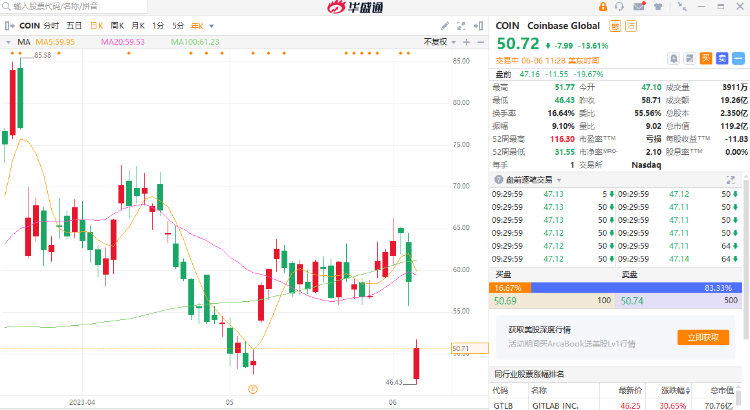The image size is (750, 410).
Task: Click the 50.71 current price axis tag
Action: click(470, 348)
